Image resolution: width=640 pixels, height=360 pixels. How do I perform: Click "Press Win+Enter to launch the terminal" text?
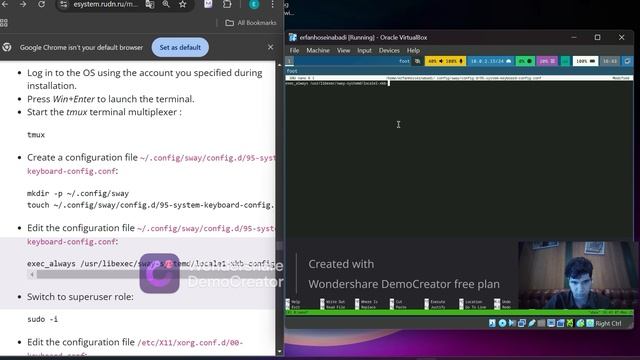pyautogui.click(x=111, y=99)
